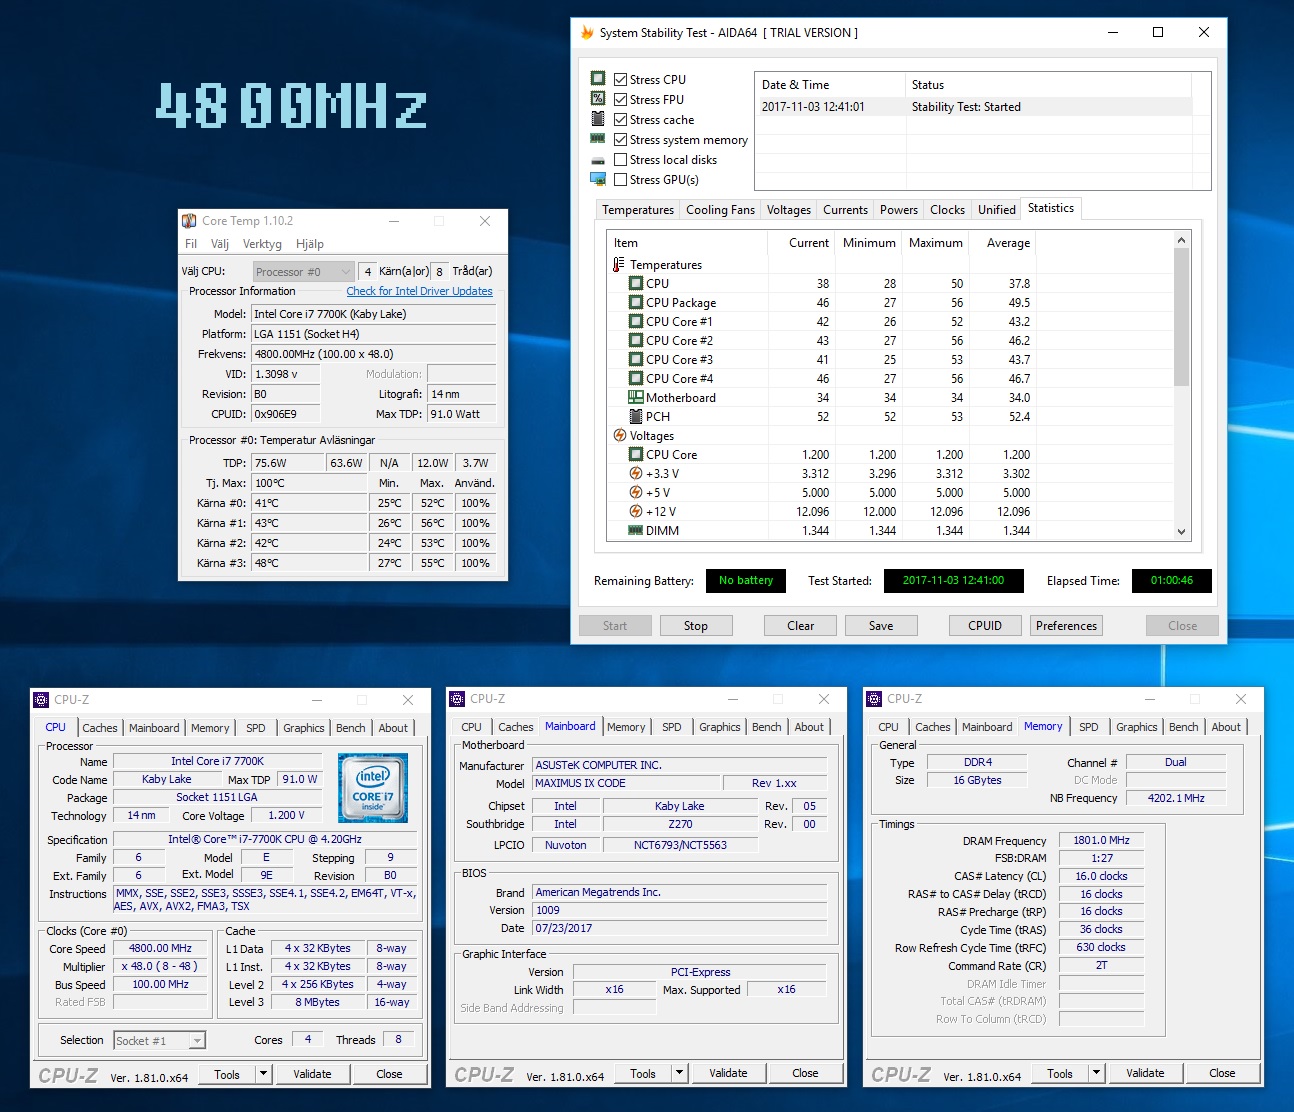Image resolution: width=1294 pixels, height=1112 pixels.
Task: Click the Stress CPU chip icon
Action: pos(598,79)
